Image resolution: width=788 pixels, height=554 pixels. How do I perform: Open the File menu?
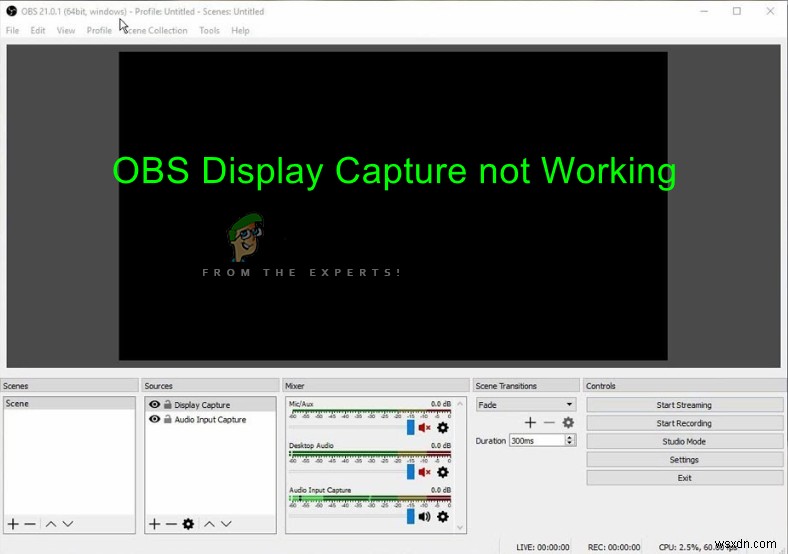12,30
